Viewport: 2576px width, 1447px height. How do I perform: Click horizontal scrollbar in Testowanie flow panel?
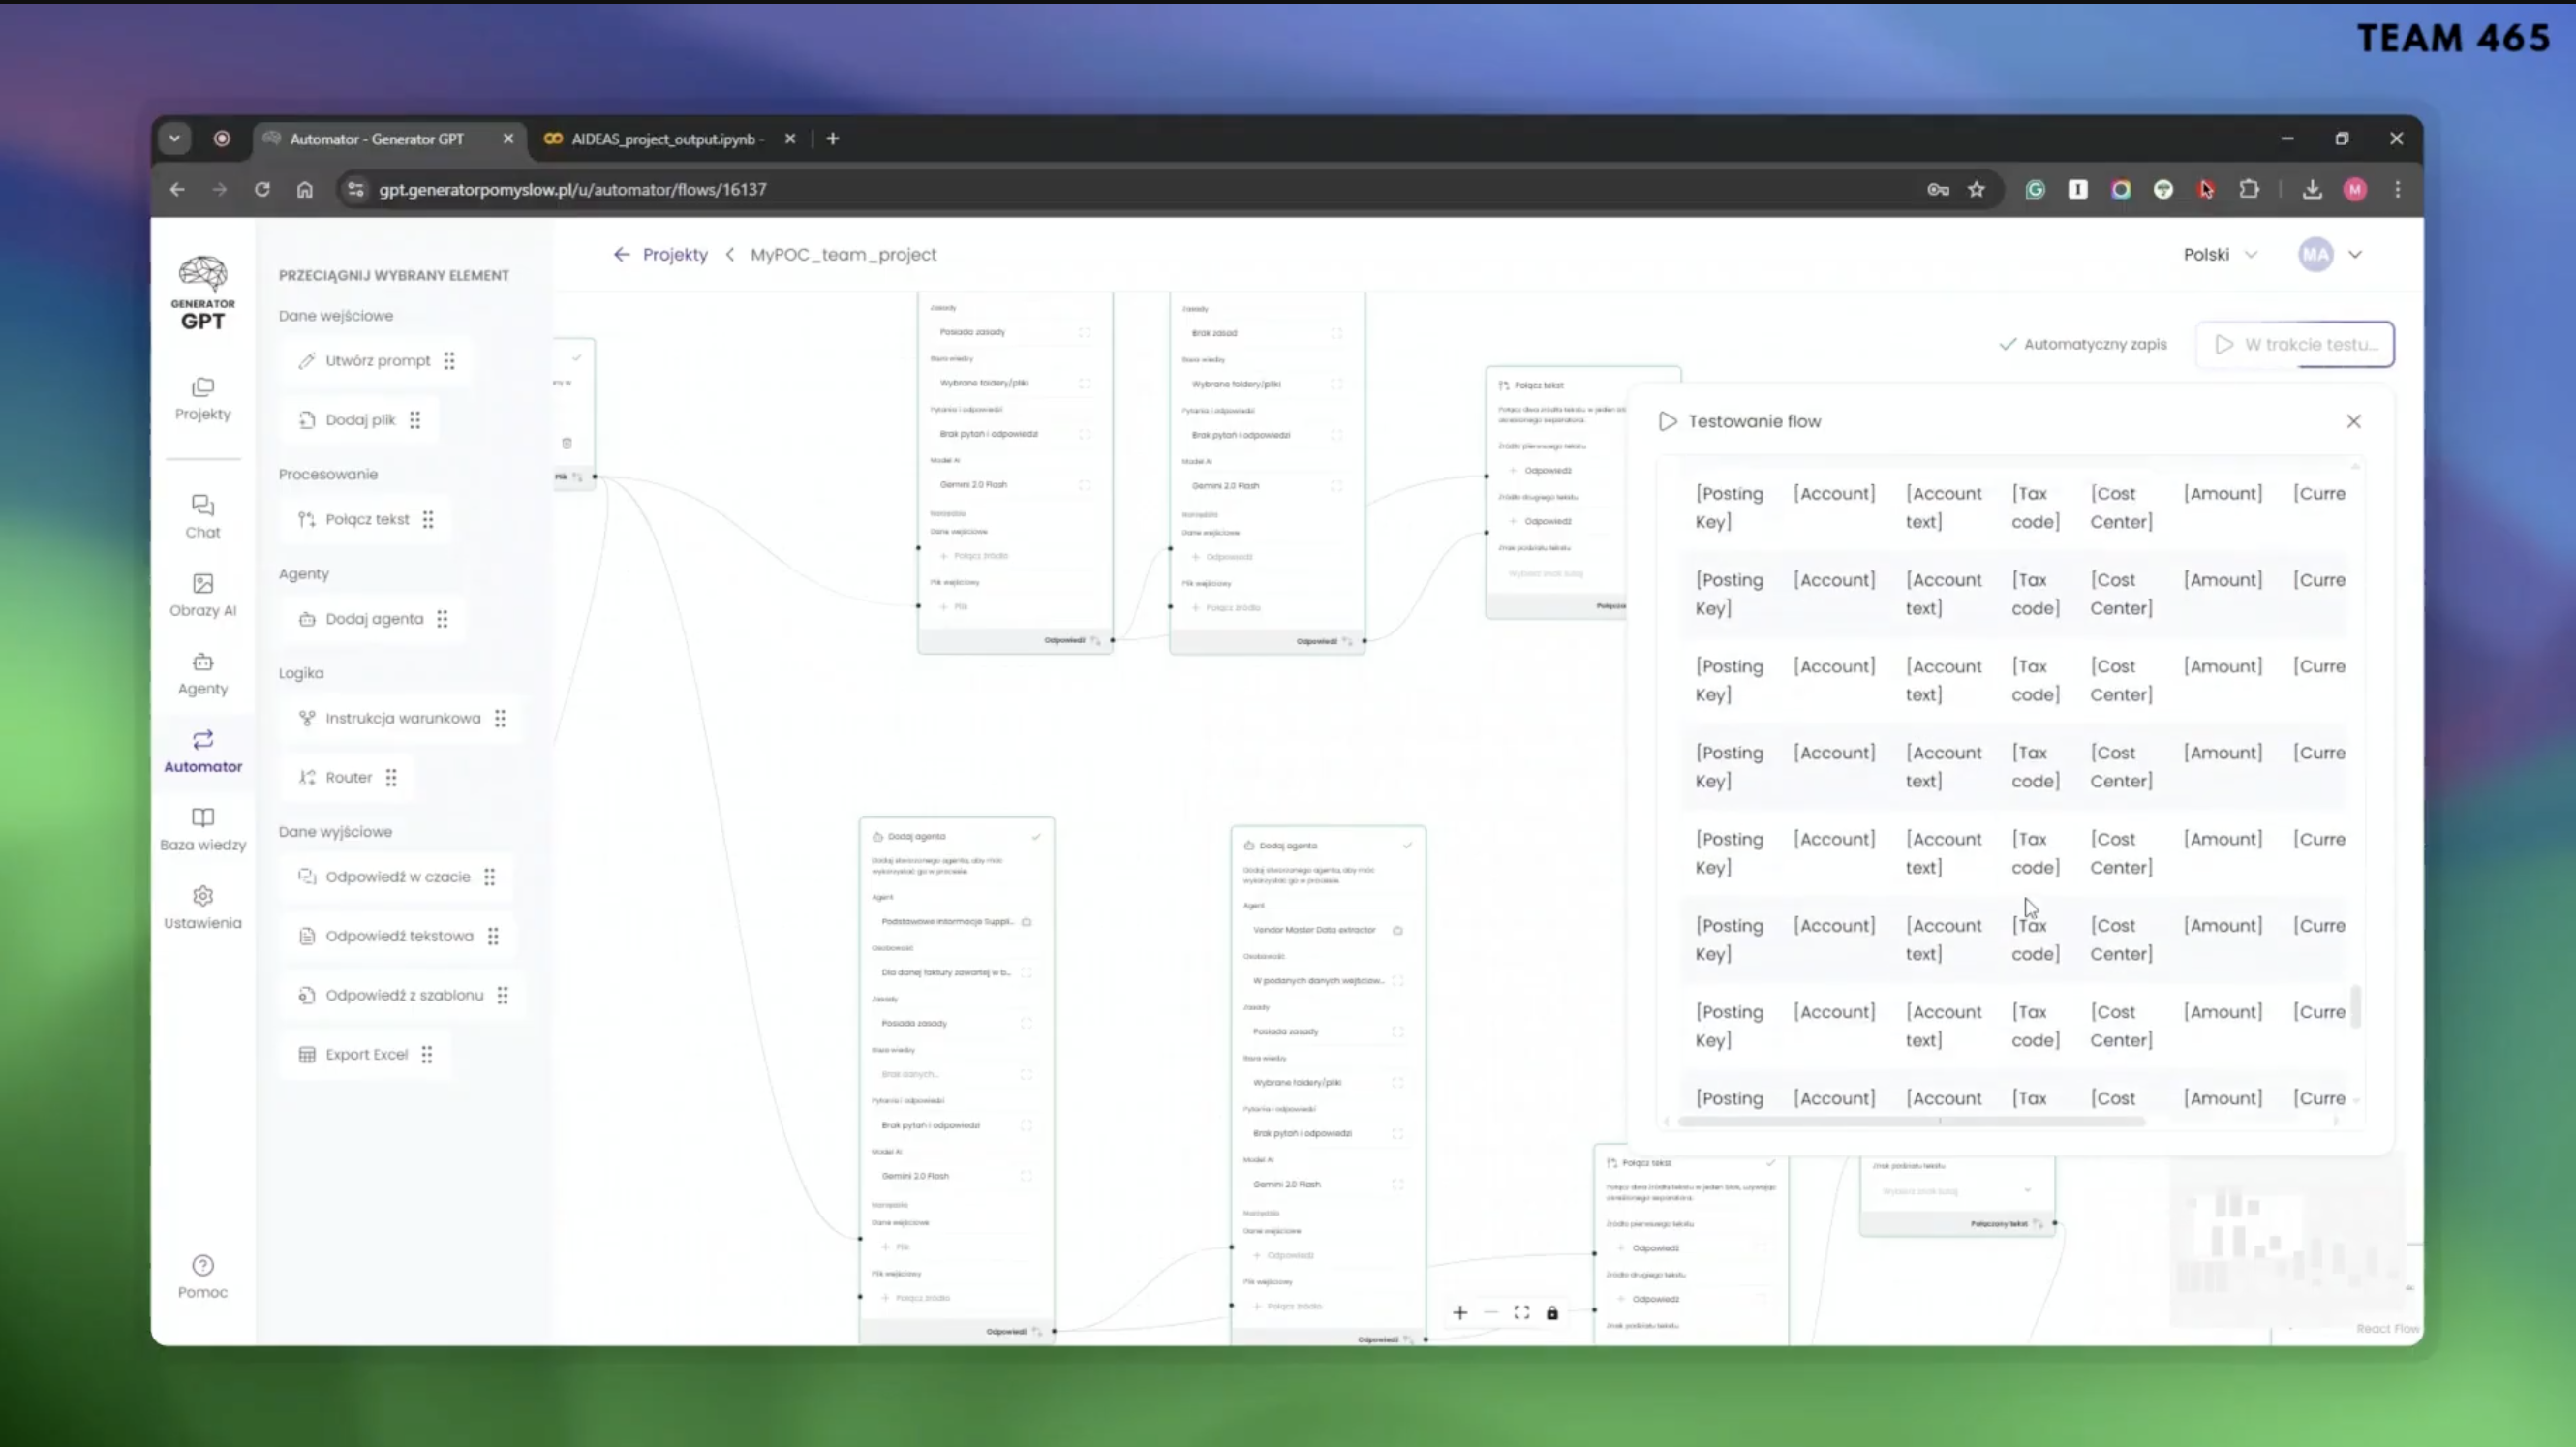click(1910, 1121)
